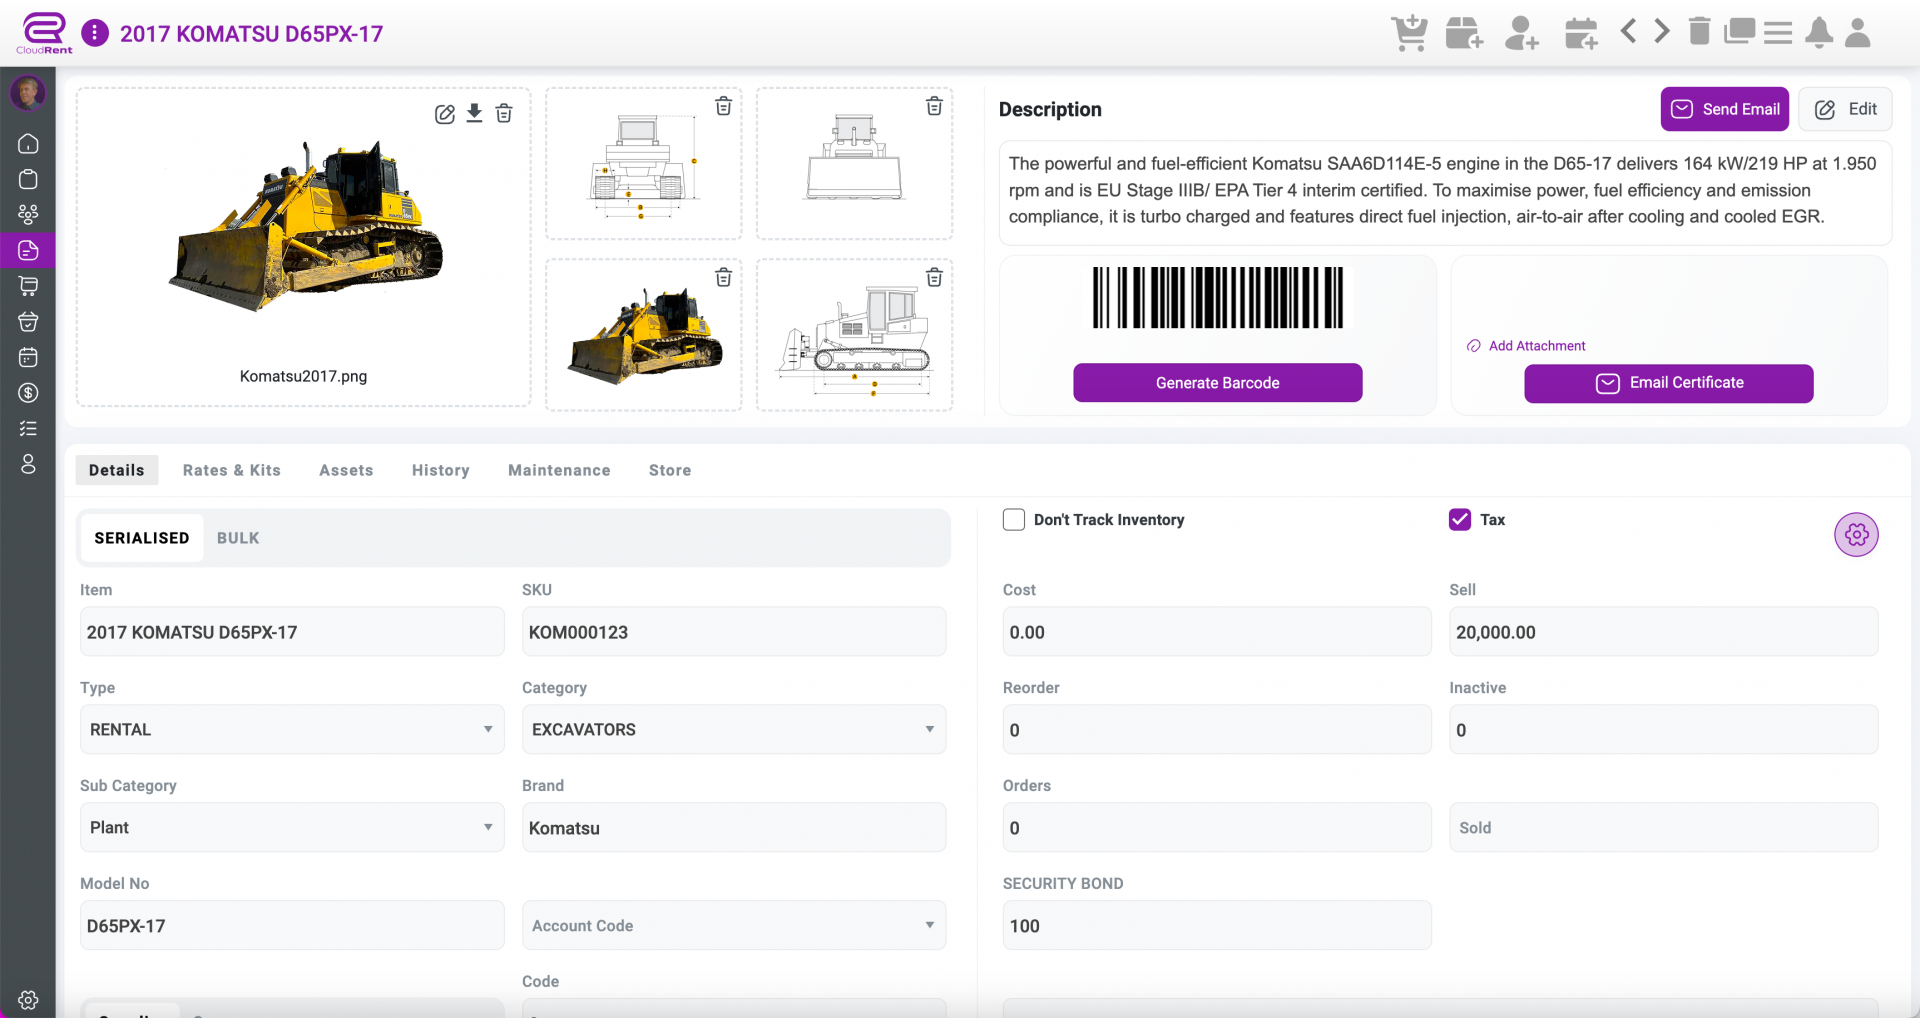The image size is (1920, 1018).
Task: Open the second sidebar icon below Home
Action: tap(28, 179)
